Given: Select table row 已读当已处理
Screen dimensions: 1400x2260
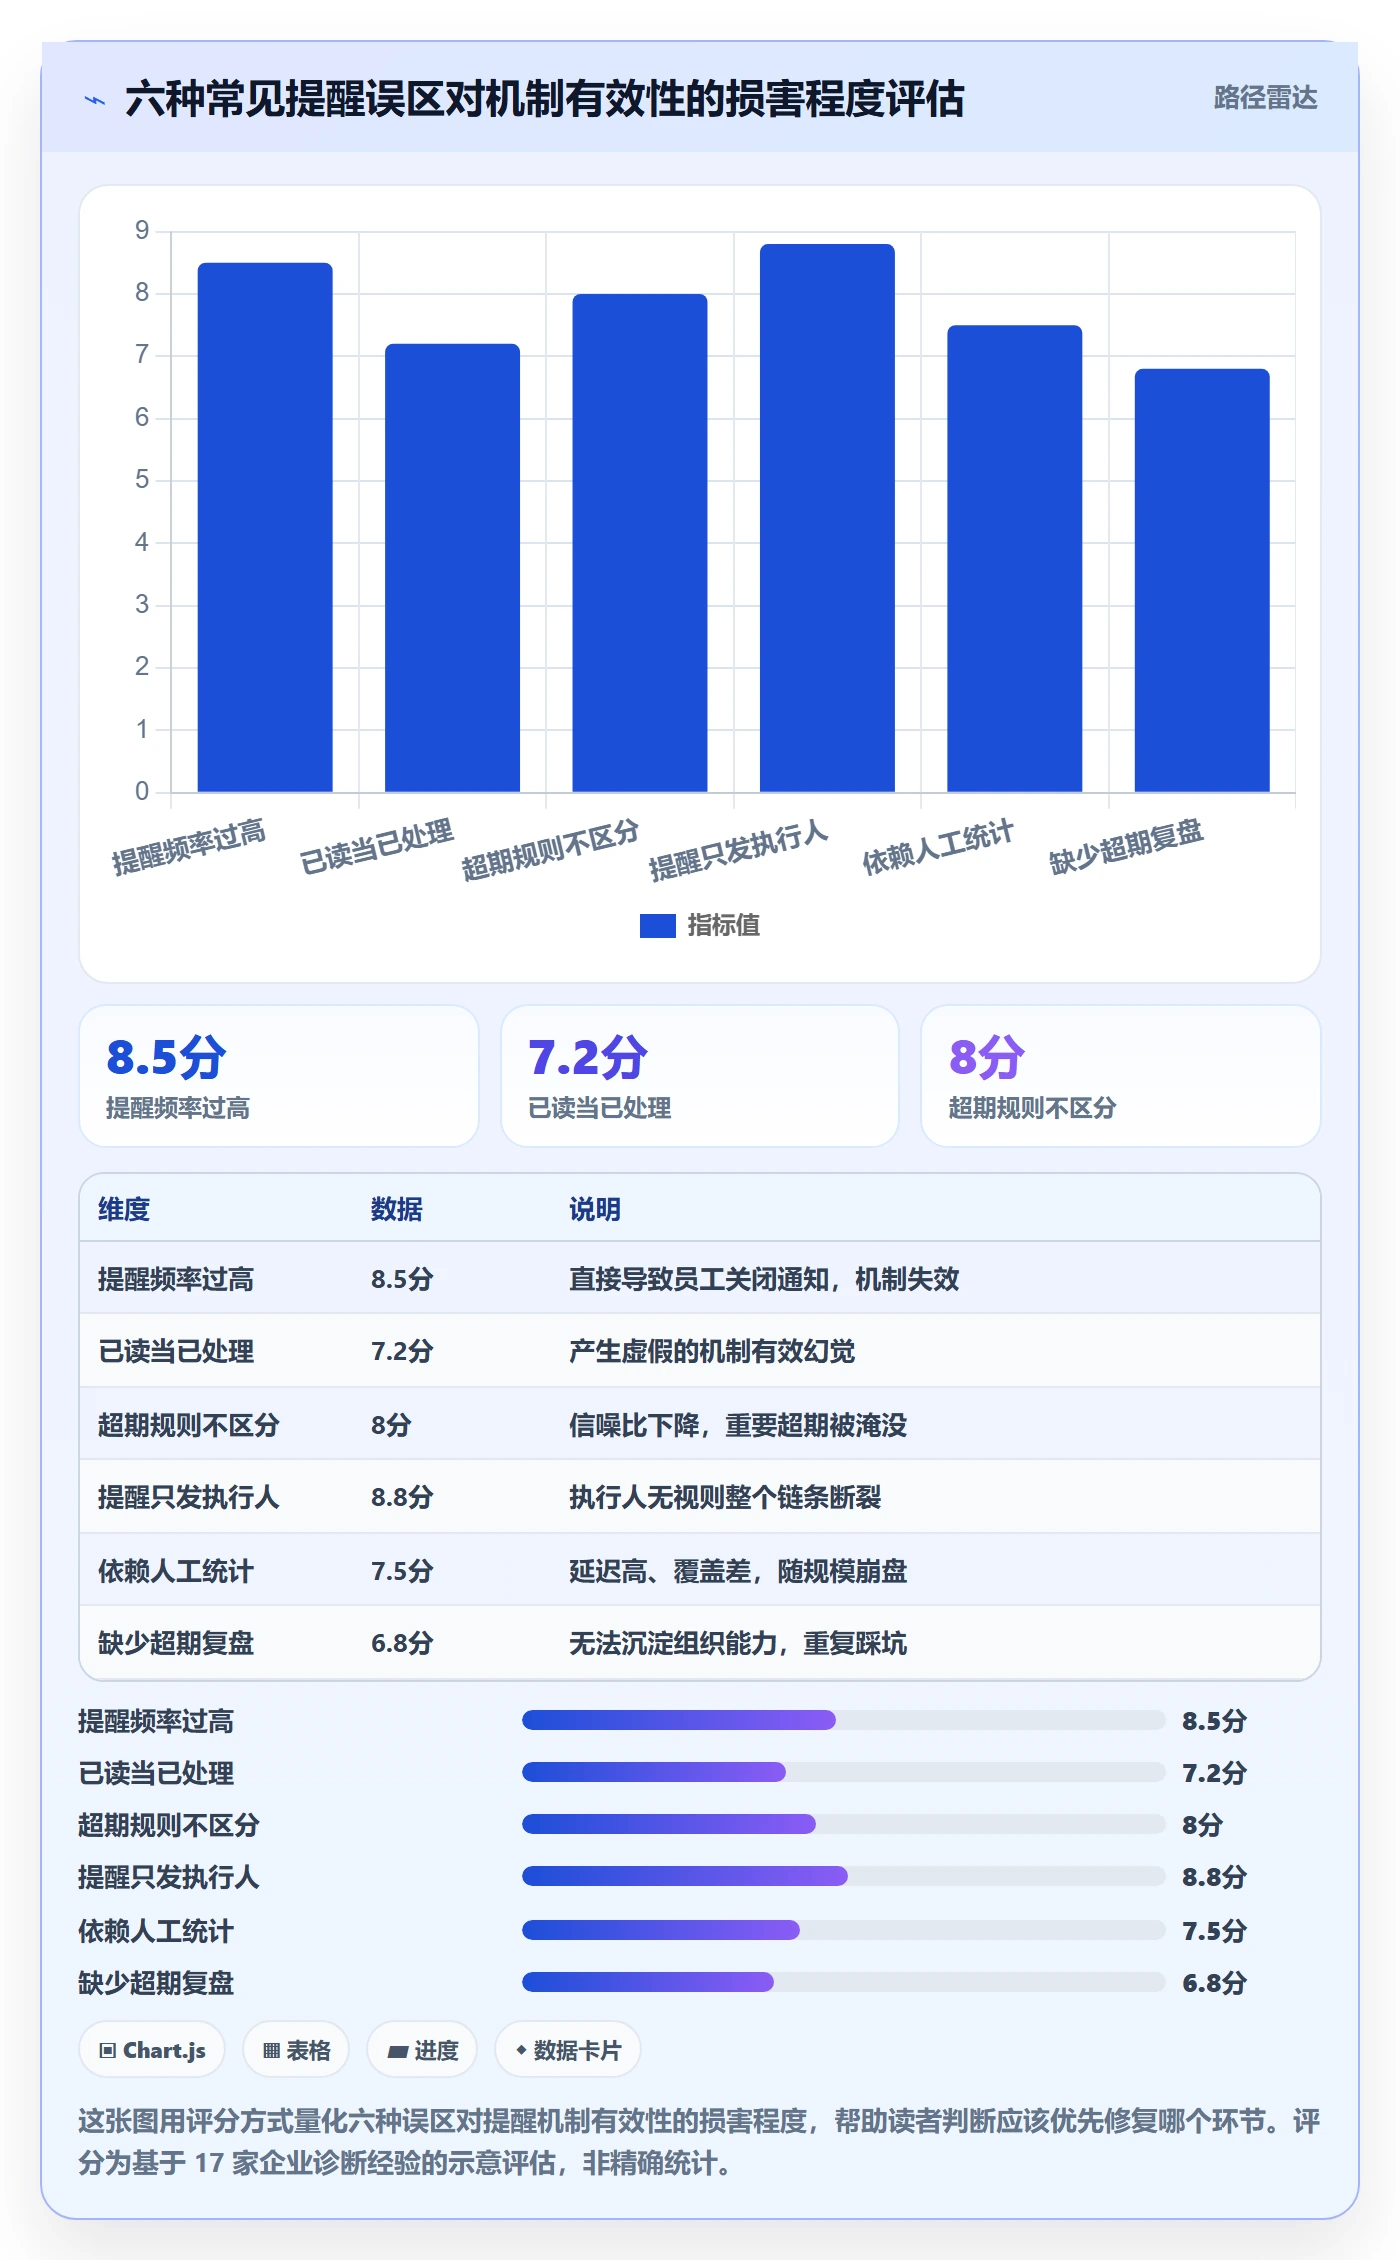Looking at the screenshot, I should [x=700, y=1351].
